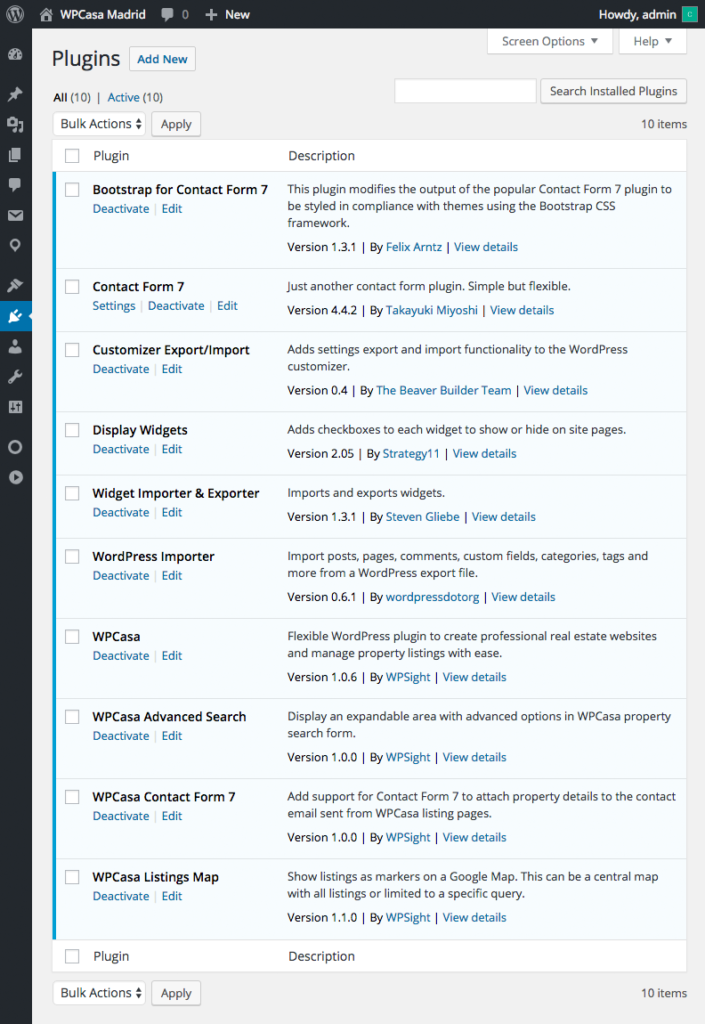Viewport: 705px width, 1024px height.
Task: Deactivate the Display Widgets plugin
Action: tap(121, 449)
